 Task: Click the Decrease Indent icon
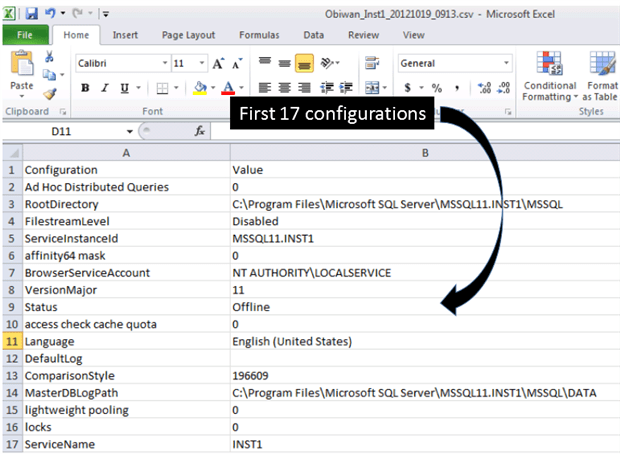327,87
